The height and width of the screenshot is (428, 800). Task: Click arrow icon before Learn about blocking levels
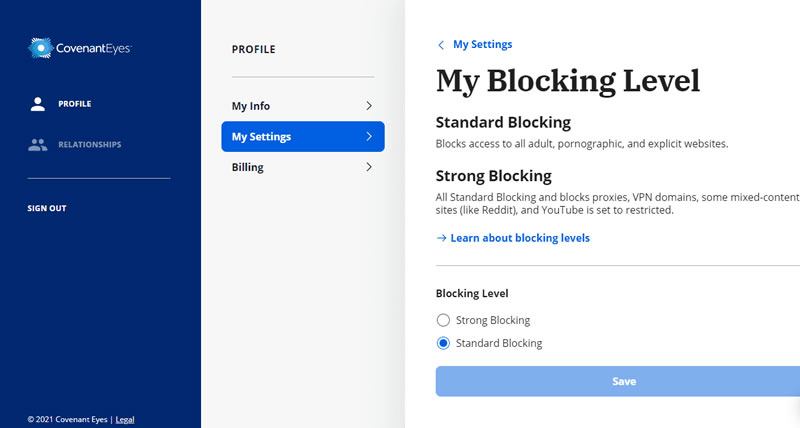(x=441, y=238)
